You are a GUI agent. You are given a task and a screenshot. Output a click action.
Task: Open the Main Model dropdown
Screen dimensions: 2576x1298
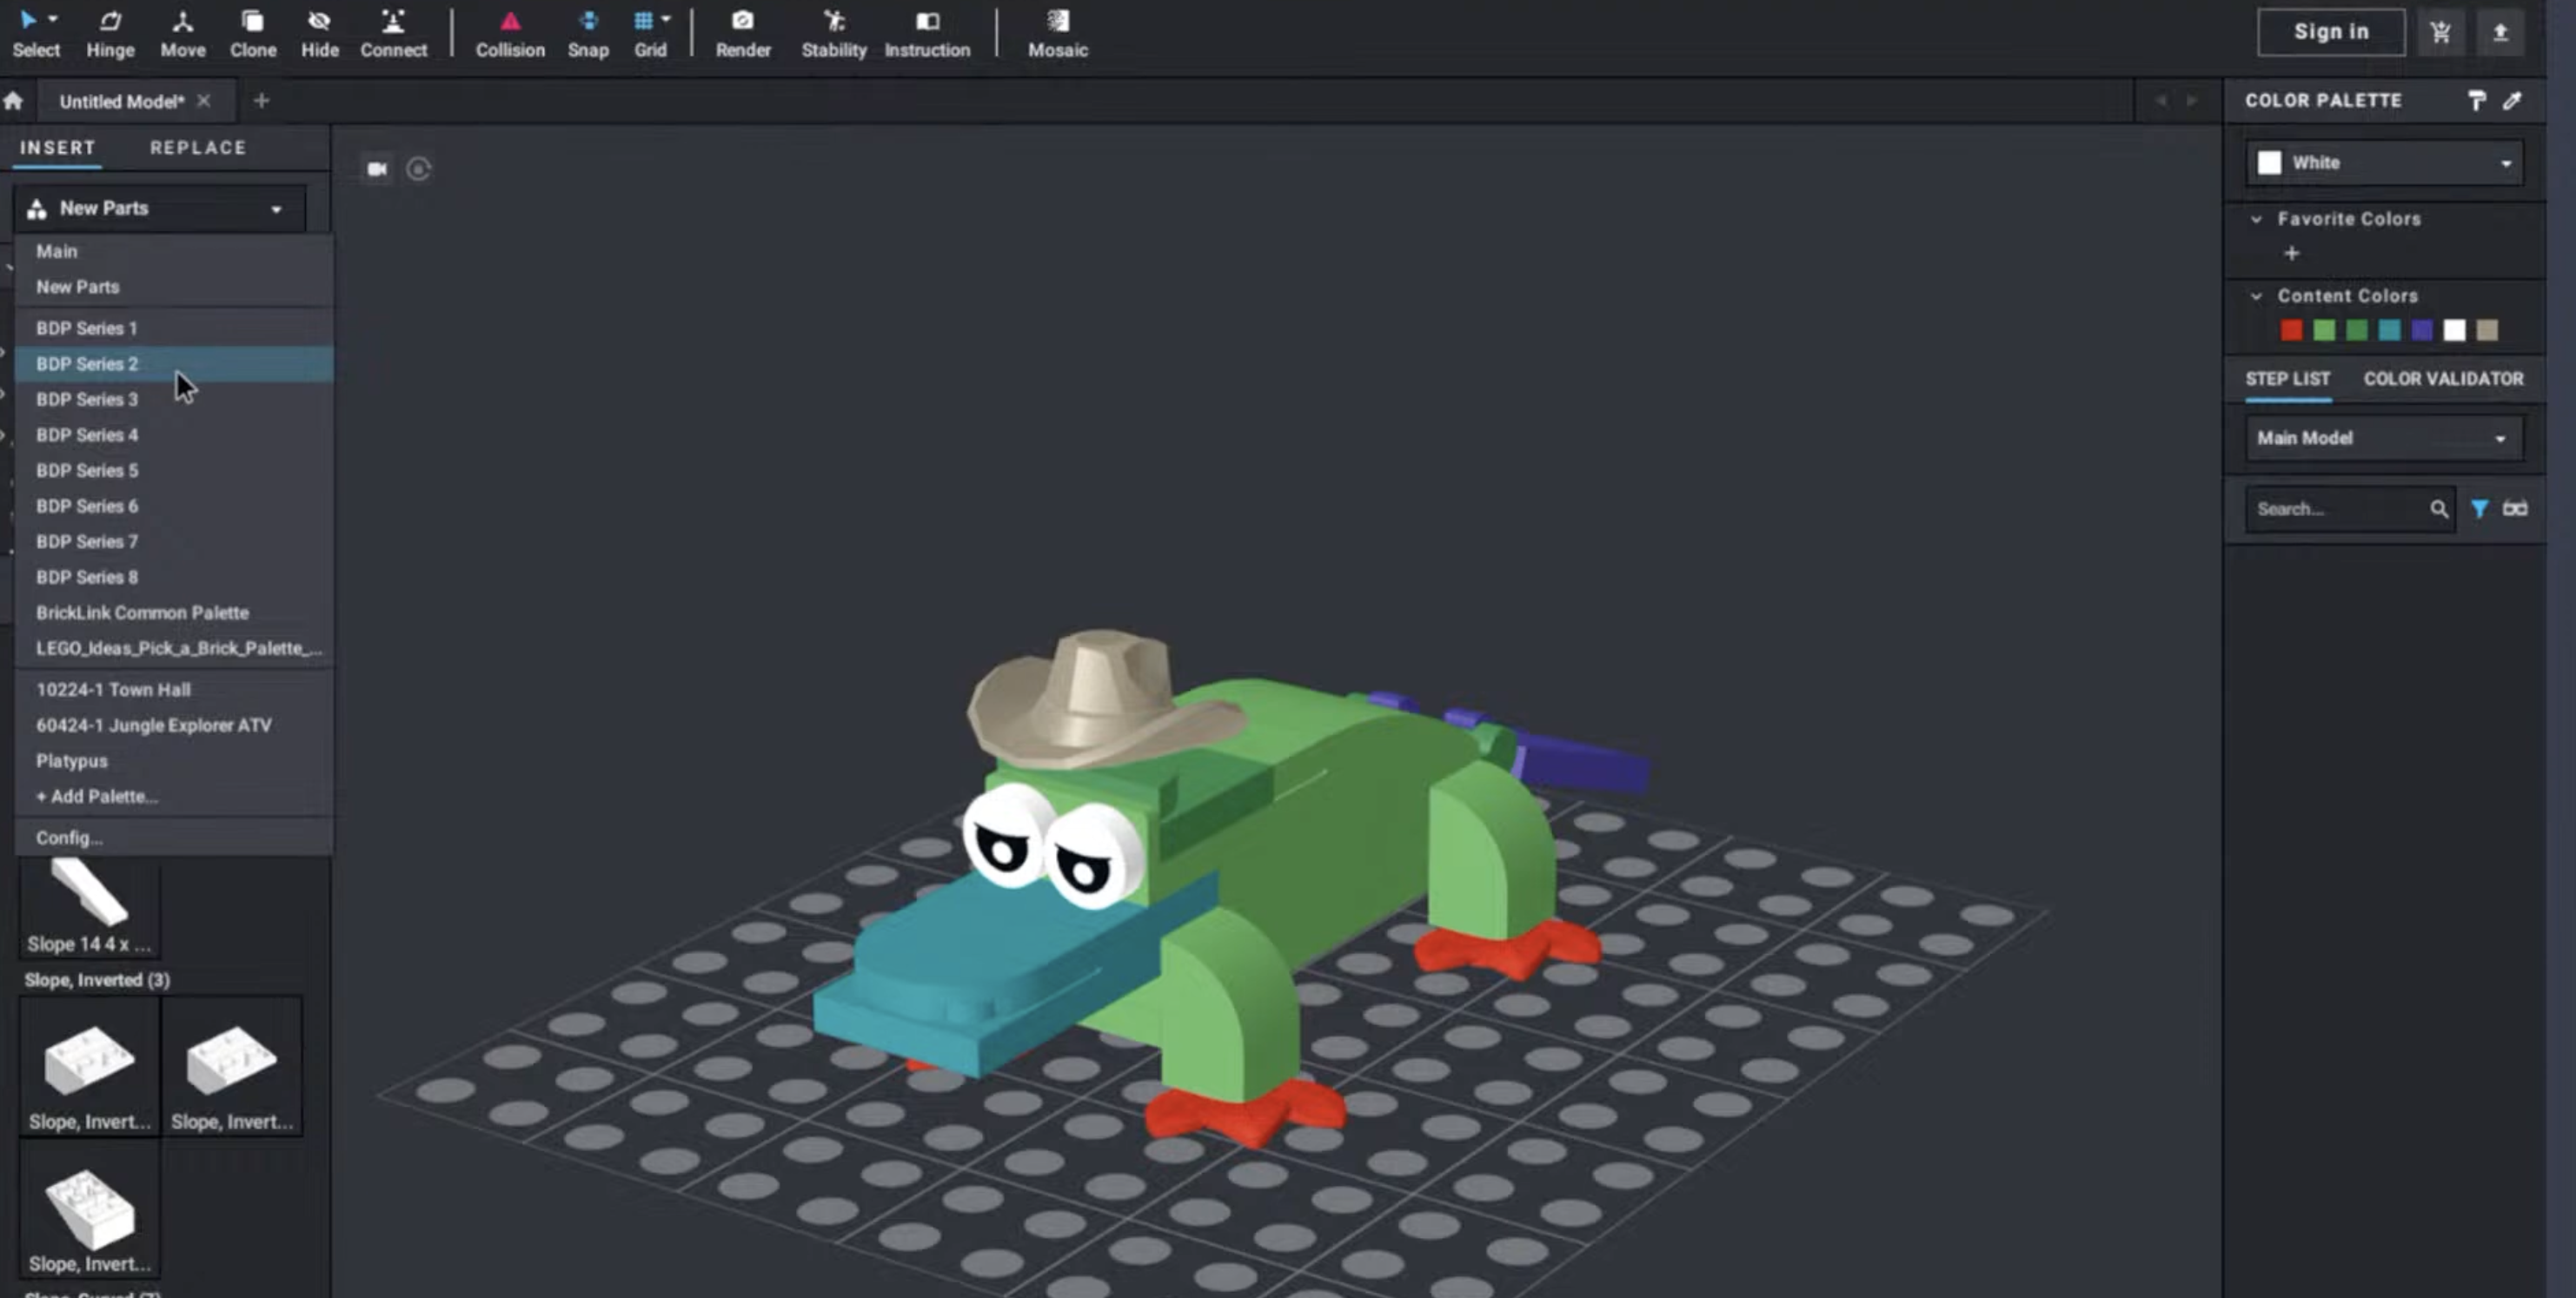2384,438
